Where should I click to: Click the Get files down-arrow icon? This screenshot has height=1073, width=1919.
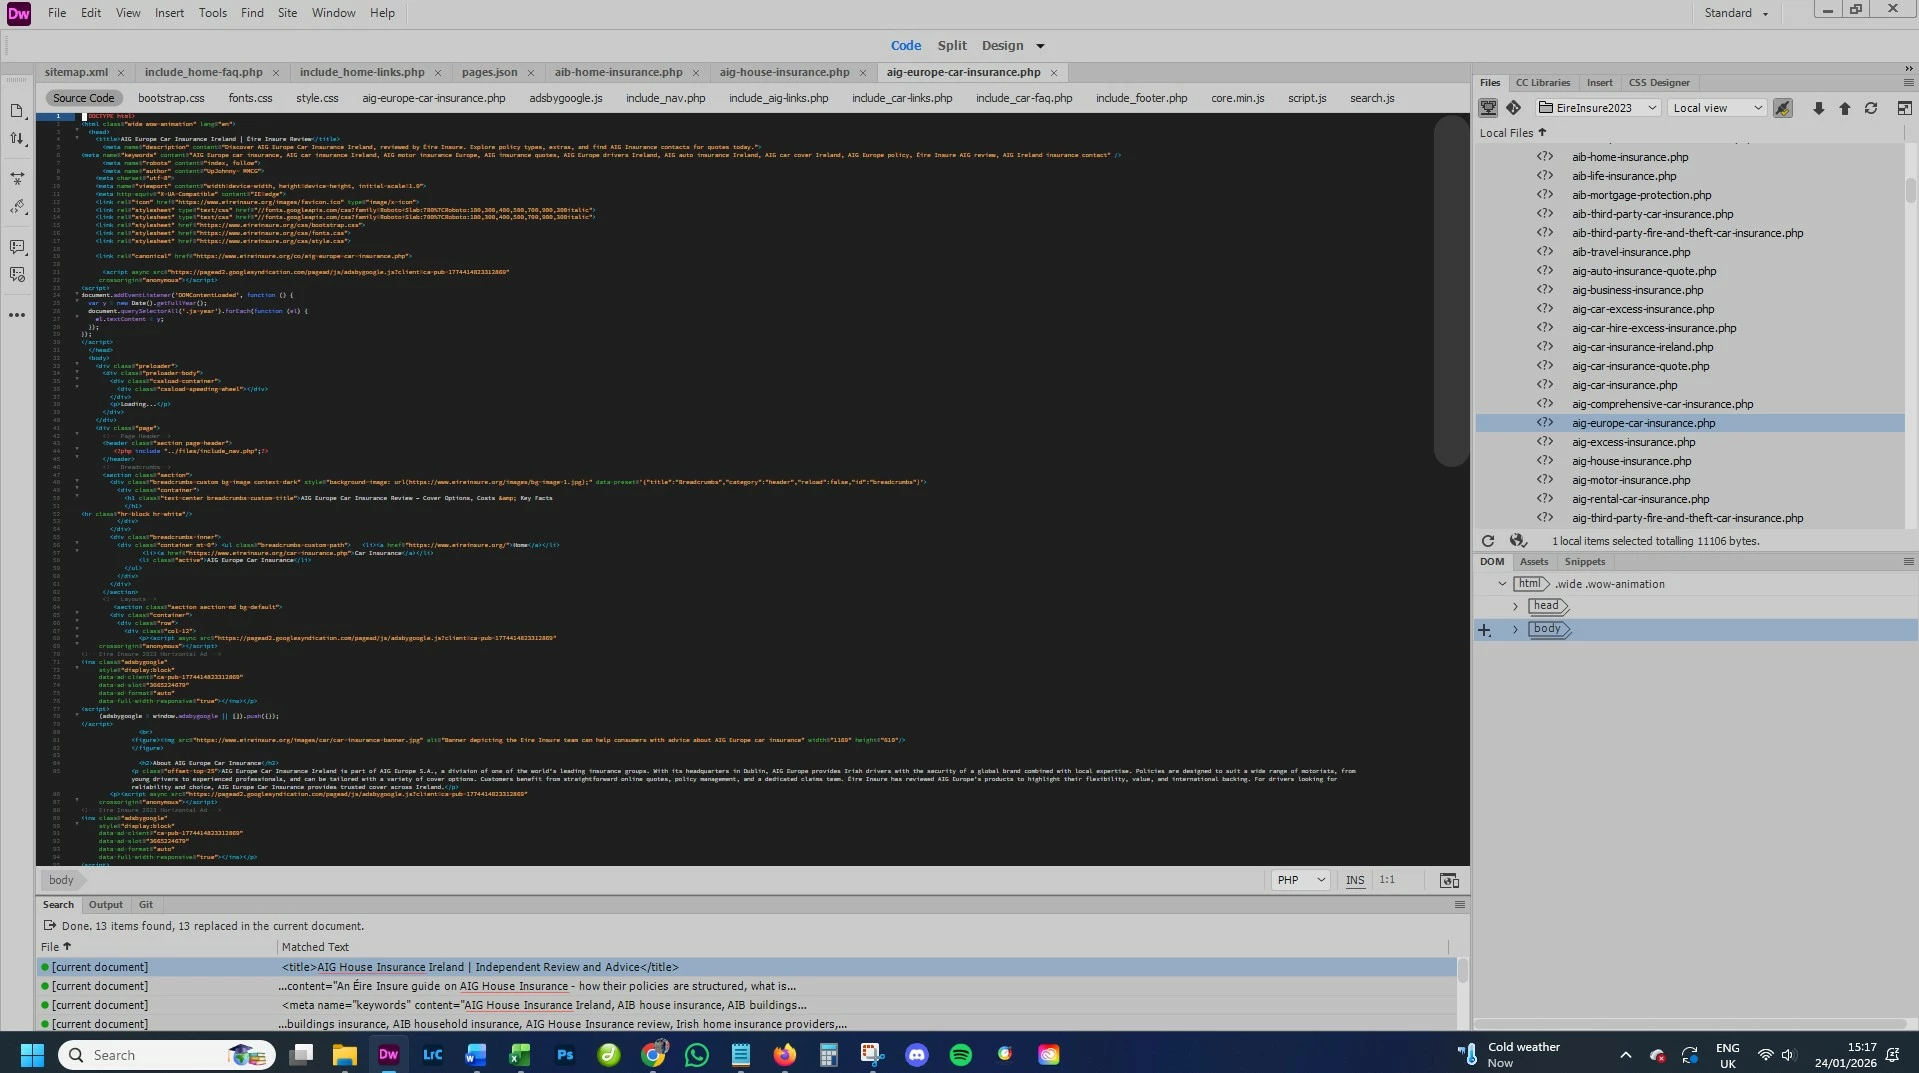[1818, 108]
